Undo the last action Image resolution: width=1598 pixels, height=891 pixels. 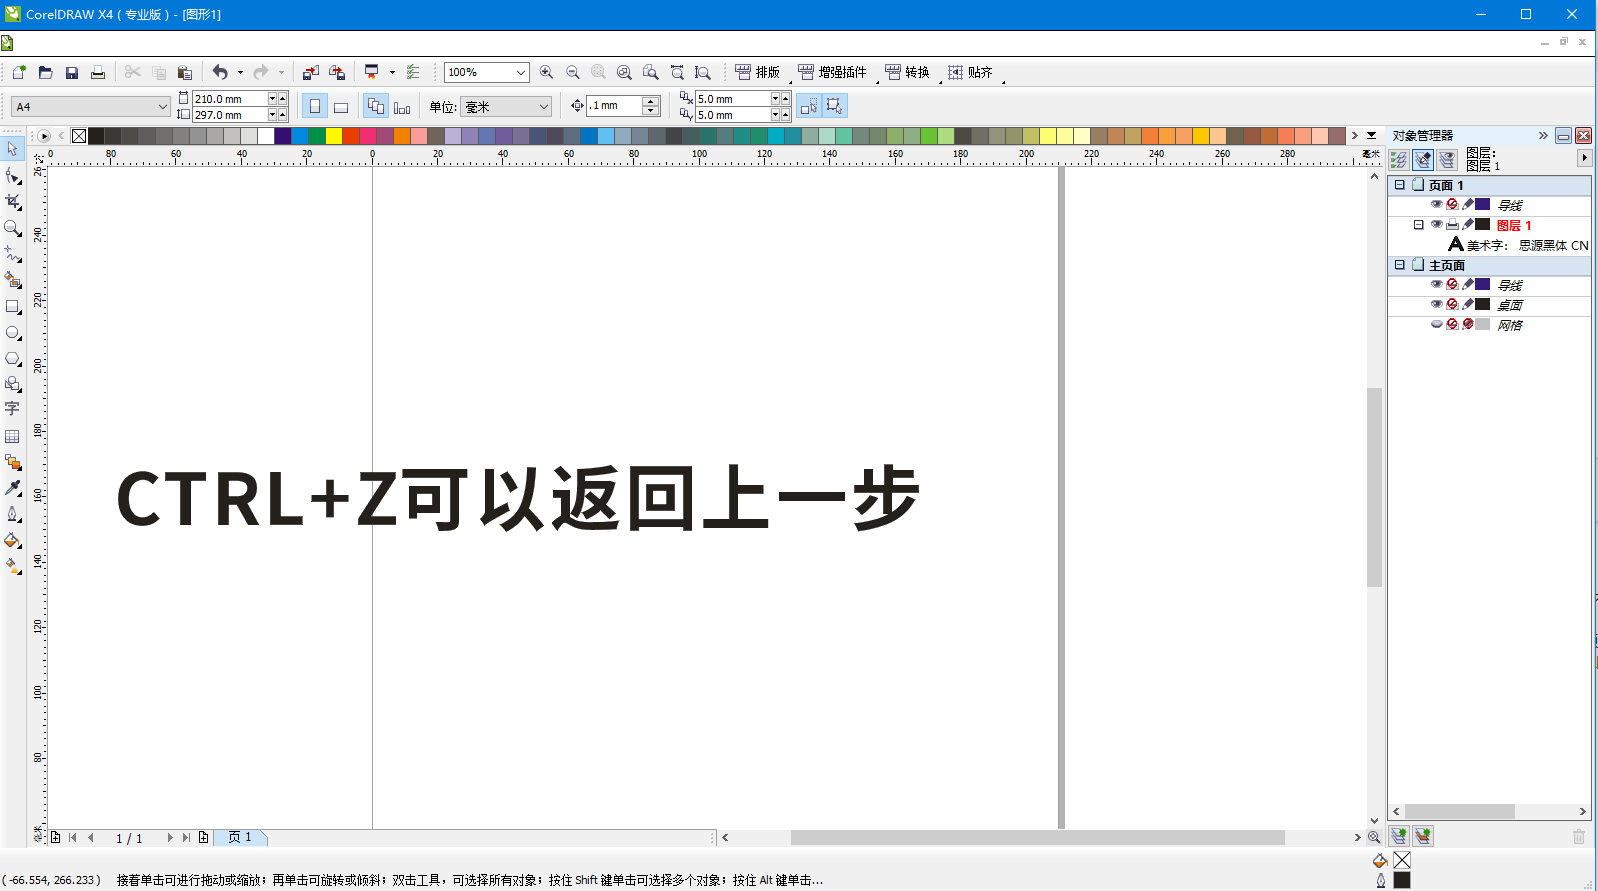(x=220, y=72)
